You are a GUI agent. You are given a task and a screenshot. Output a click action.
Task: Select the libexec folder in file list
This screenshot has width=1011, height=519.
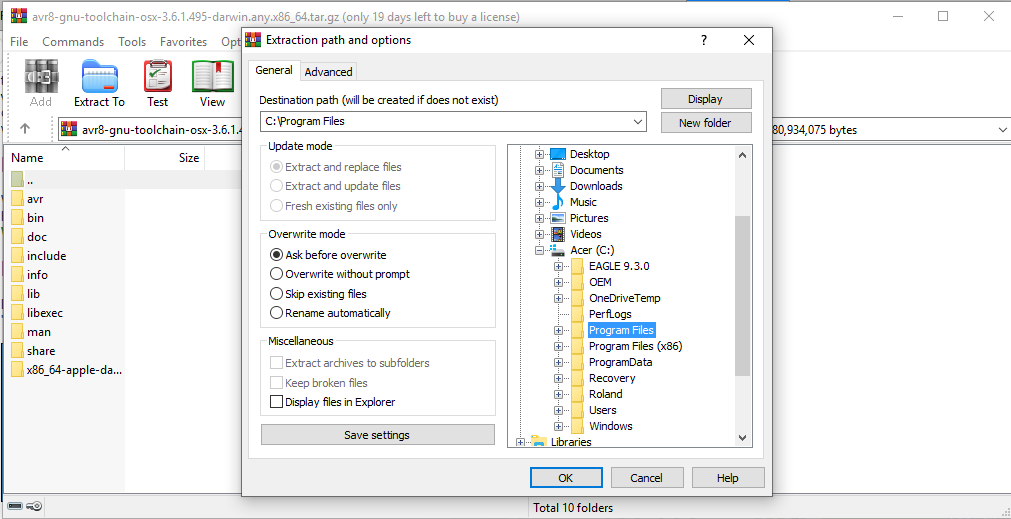(x=44, y=313)
